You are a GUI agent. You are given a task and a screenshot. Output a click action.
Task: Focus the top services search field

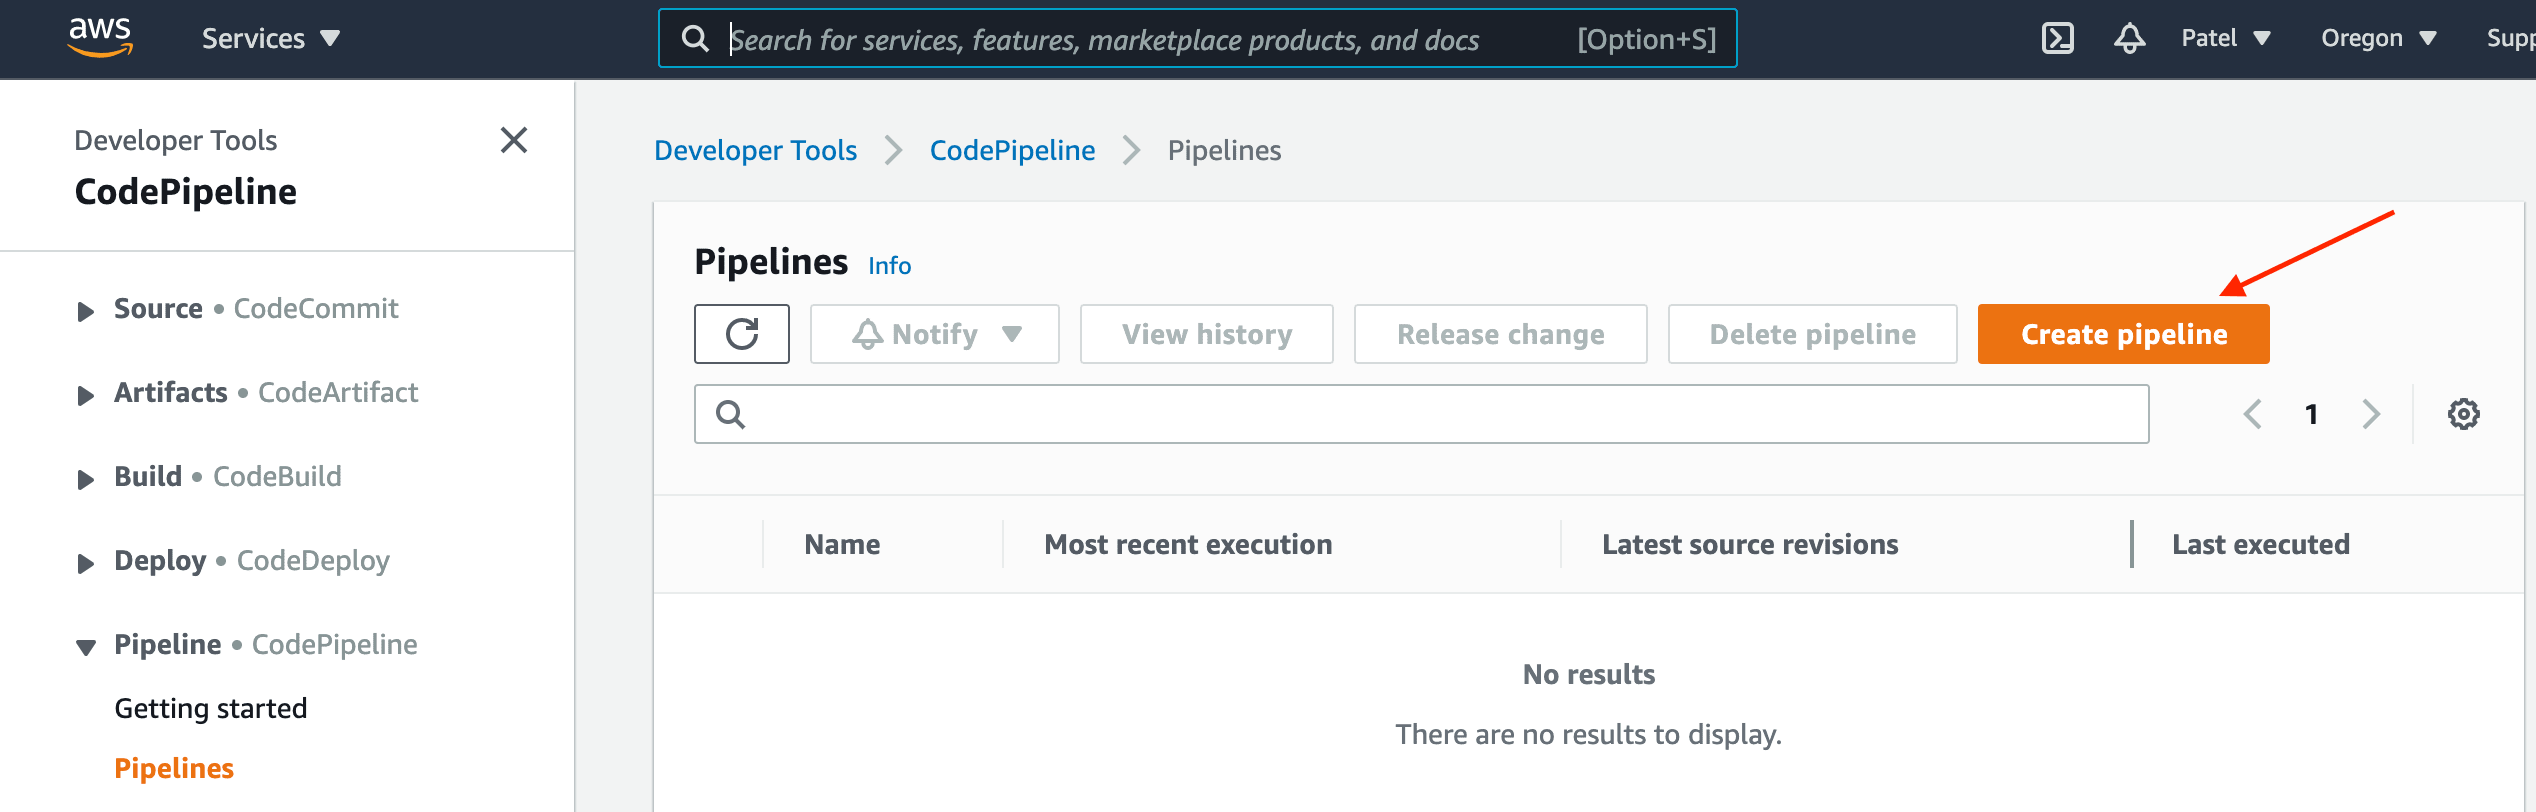pos(1197,39)
